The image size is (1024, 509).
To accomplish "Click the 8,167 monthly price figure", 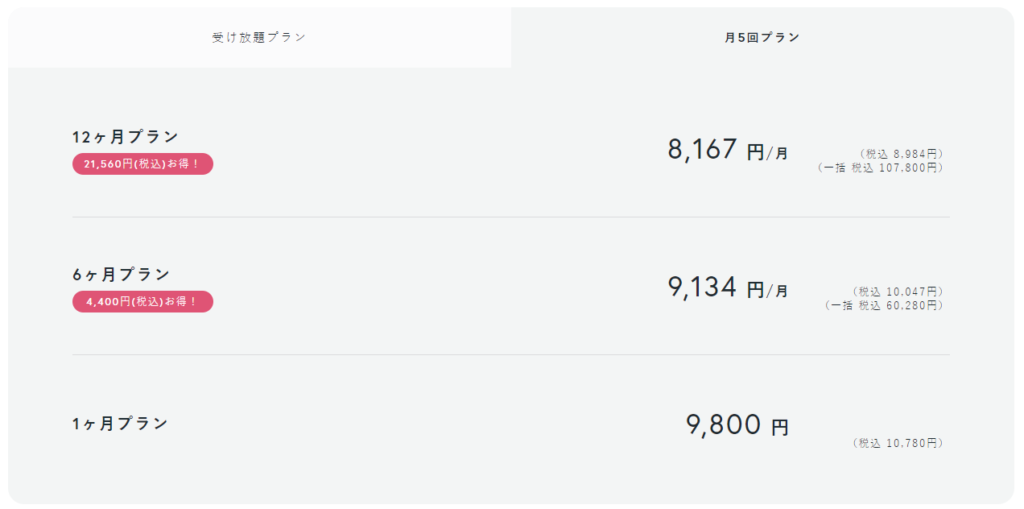I will coord(702,150).
